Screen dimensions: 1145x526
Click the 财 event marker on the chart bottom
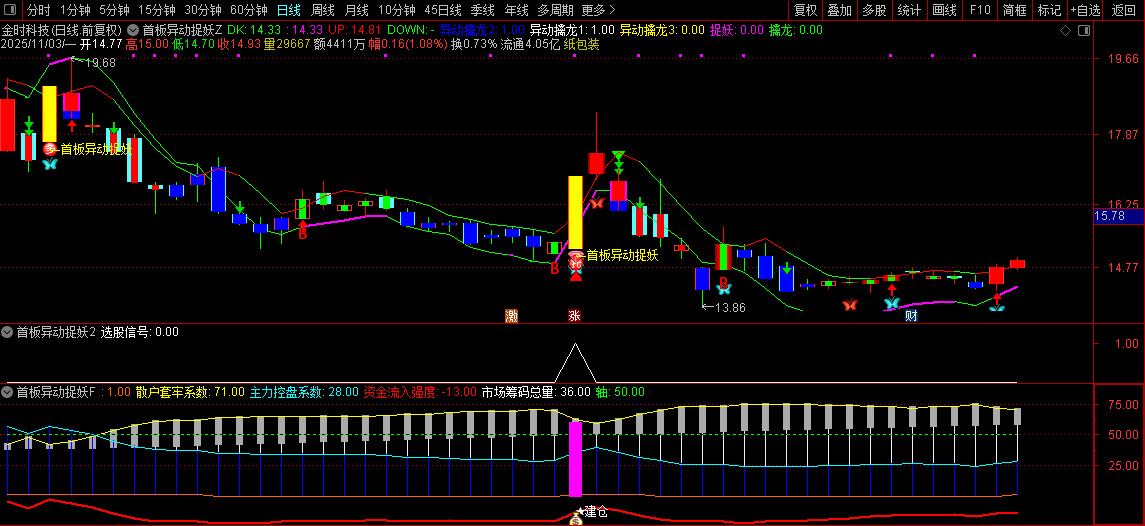911,316
